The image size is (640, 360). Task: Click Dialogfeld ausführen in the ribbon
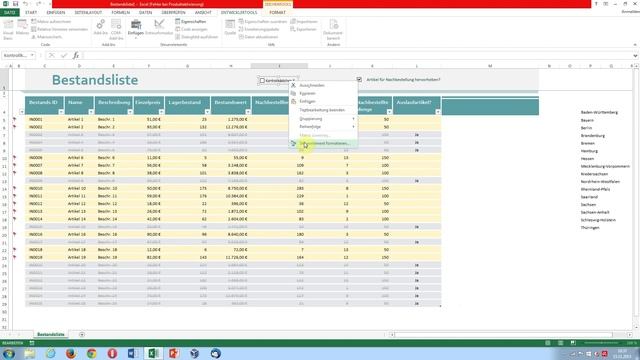tap(197, 37)
